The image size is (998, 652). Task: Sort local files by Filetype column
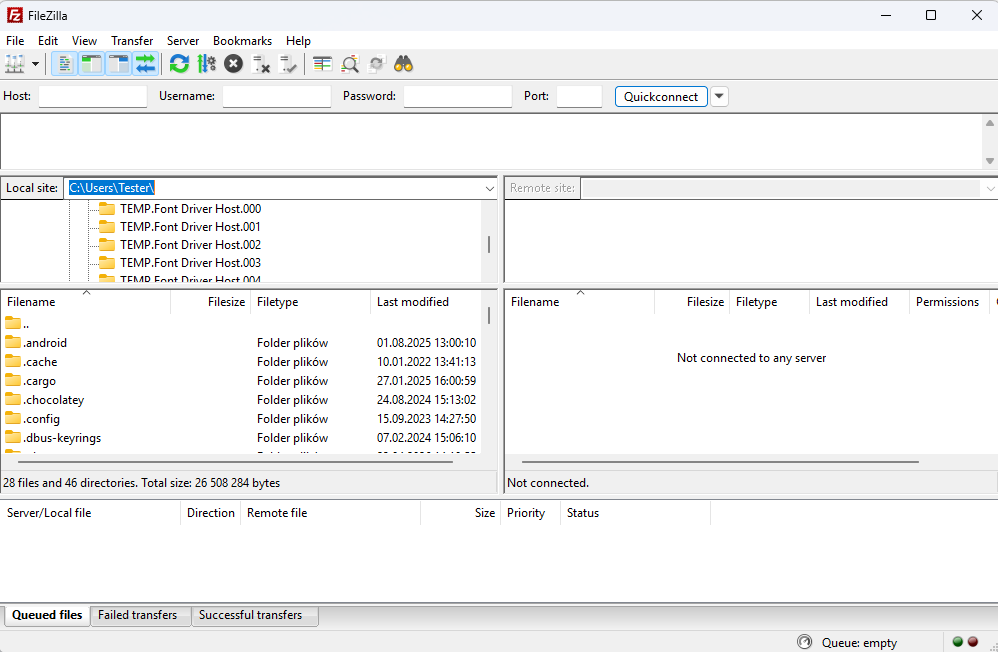[x=311, y=302]
